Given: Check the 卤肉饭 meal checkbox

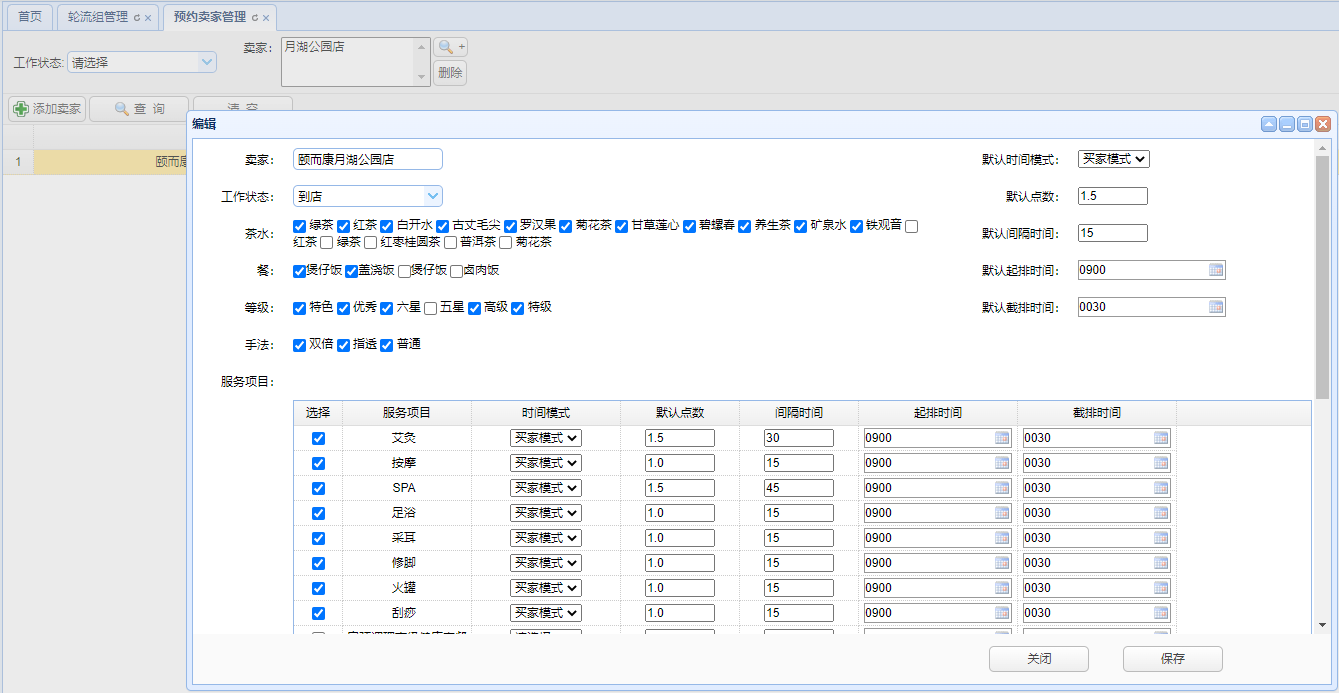Looking at the screenshot, I should (456, 271).
